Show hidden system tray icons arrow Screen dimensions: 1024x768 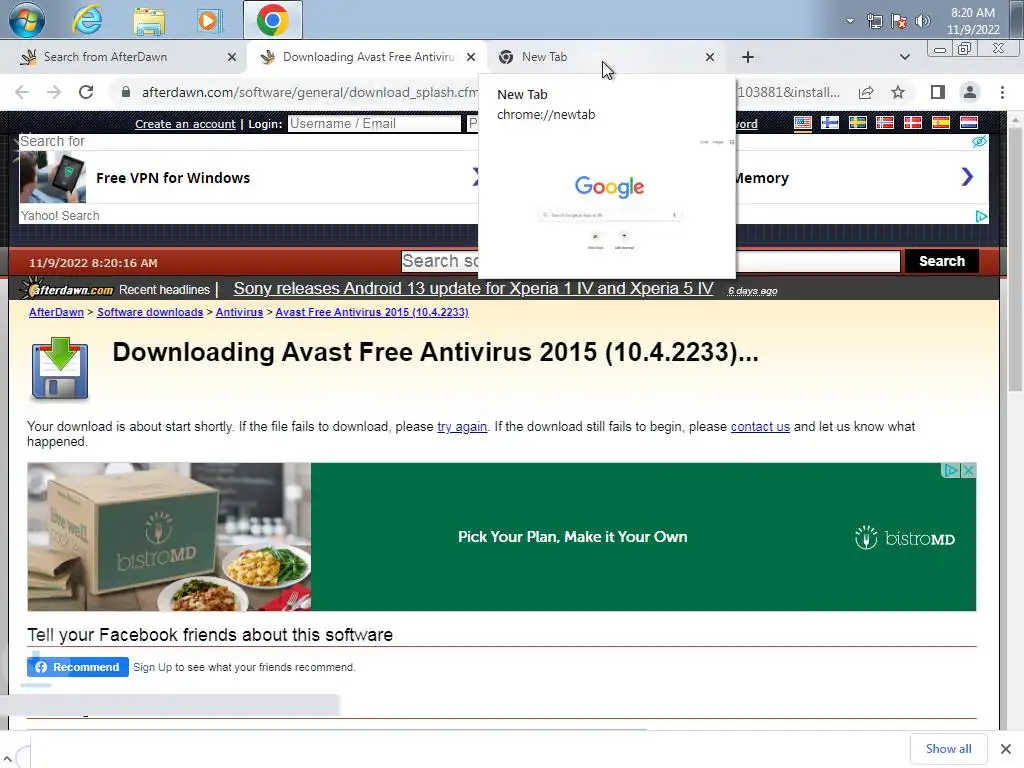850,21
